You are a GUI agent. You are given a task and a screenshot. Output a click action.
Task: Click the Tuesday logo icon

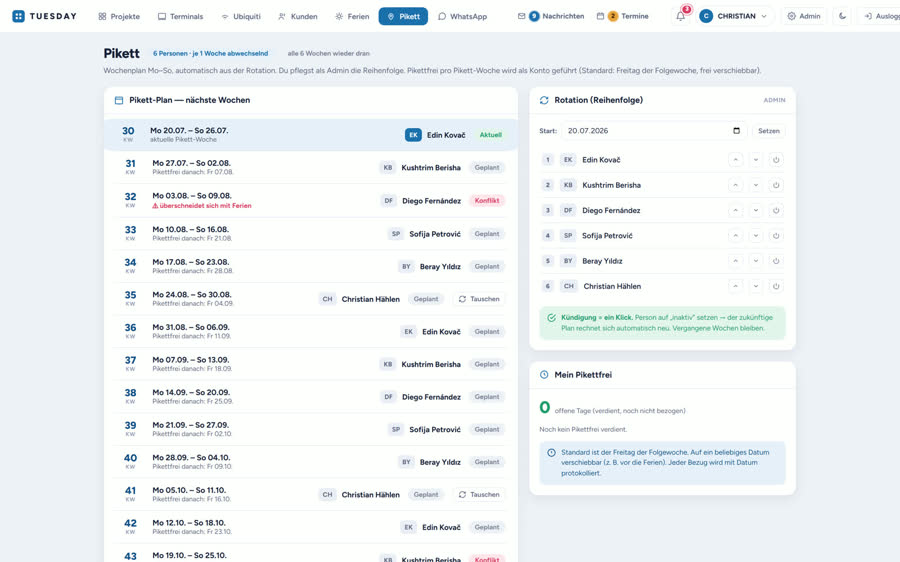pos(18,16)
